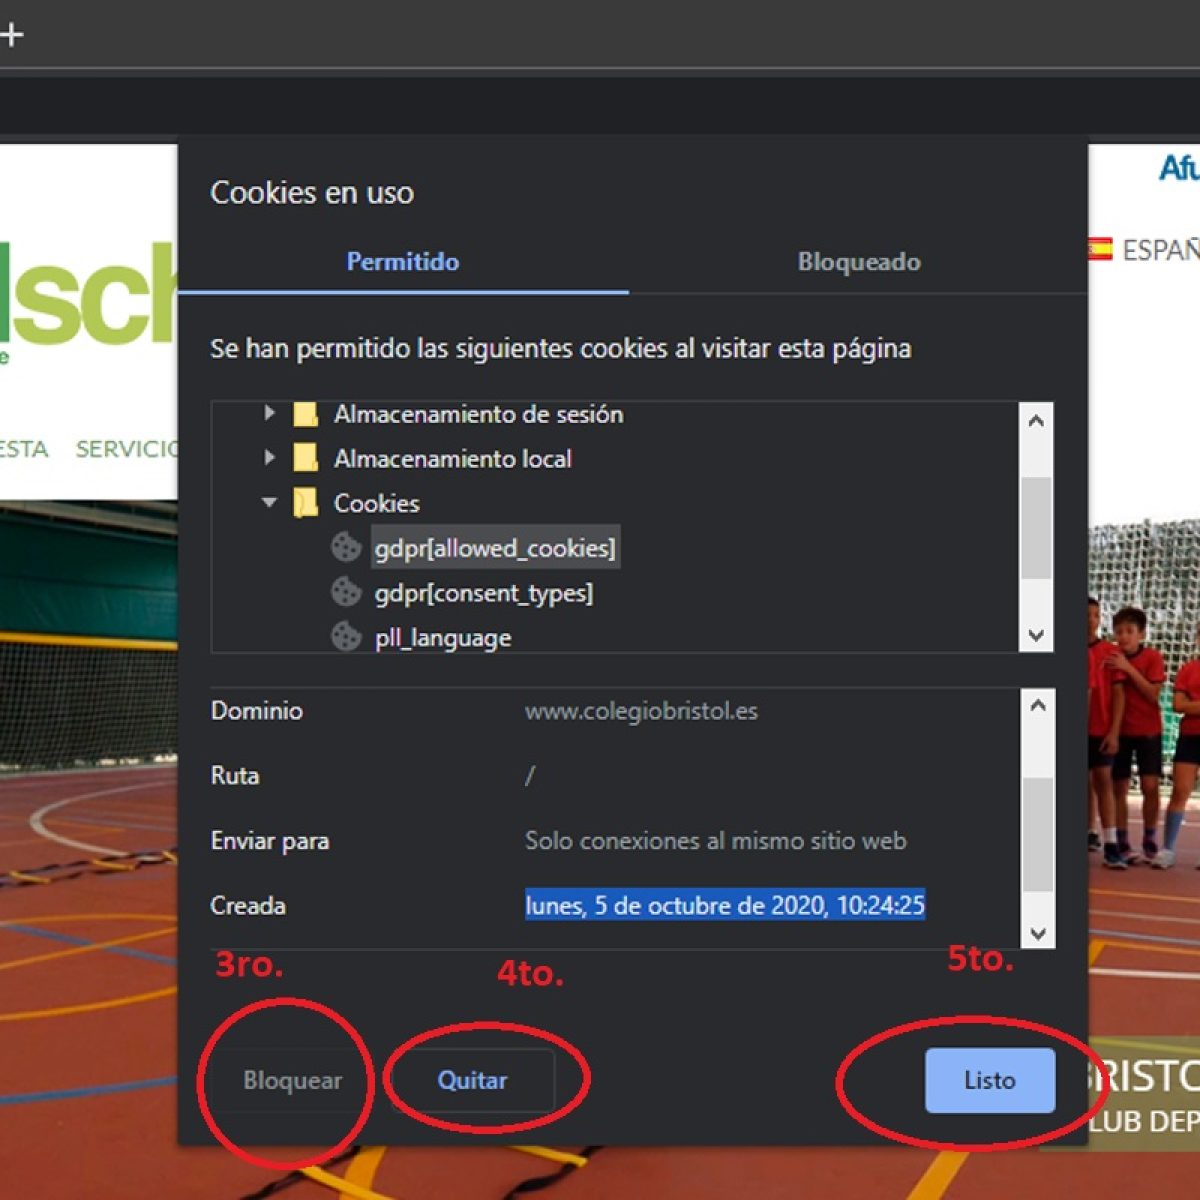Switch to the Permitido tab

click(x=402, y=262)
